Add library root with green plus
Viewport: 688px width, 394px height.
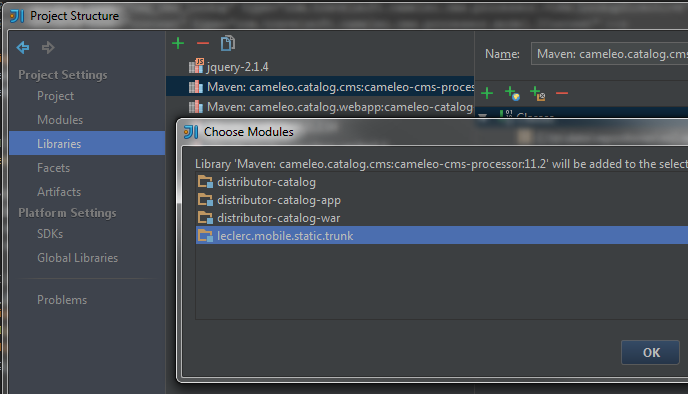487,93
